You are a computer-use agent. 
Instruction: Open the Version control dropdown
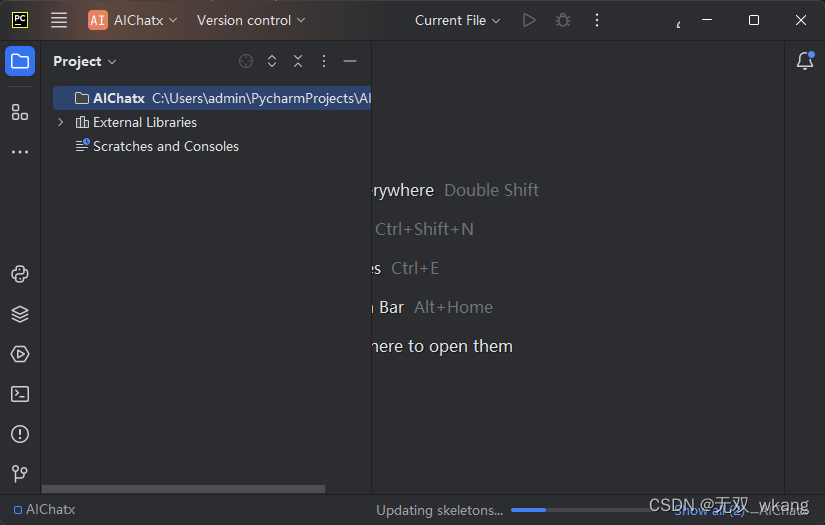point(250,21)
